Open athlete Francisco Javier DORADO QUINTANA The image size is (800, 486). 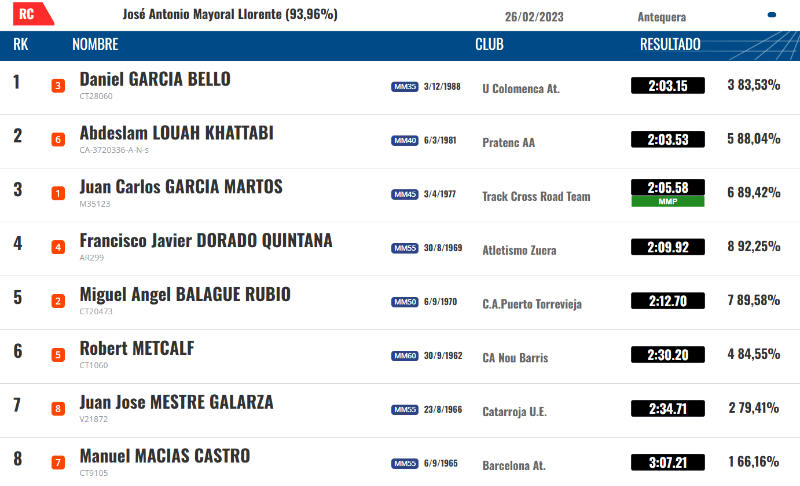tap(206, 240)
